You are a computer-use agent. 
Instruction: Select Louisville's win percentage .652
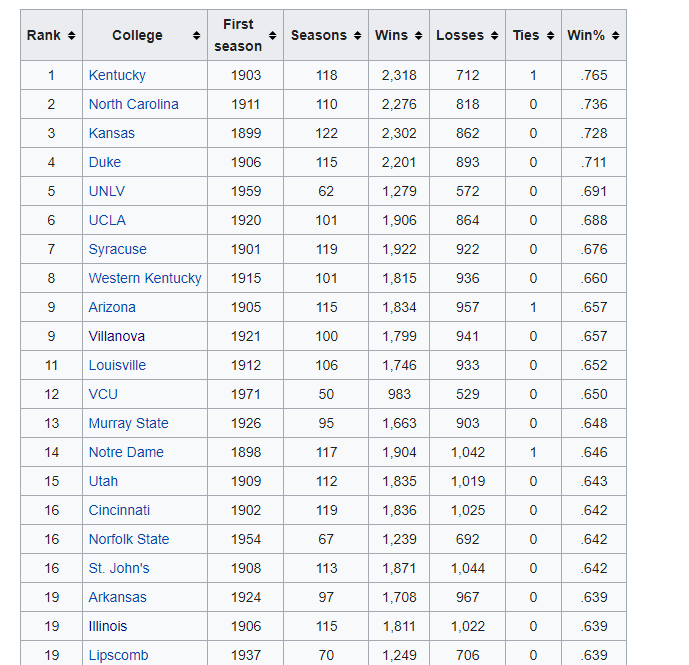tap(594, 365)
